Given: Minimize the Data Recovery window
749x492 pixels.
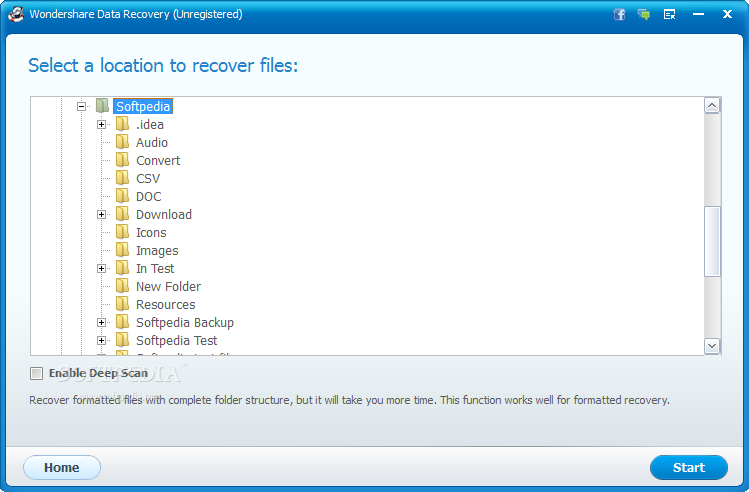Looking at the screenshot, I should (x=698, y=14).
